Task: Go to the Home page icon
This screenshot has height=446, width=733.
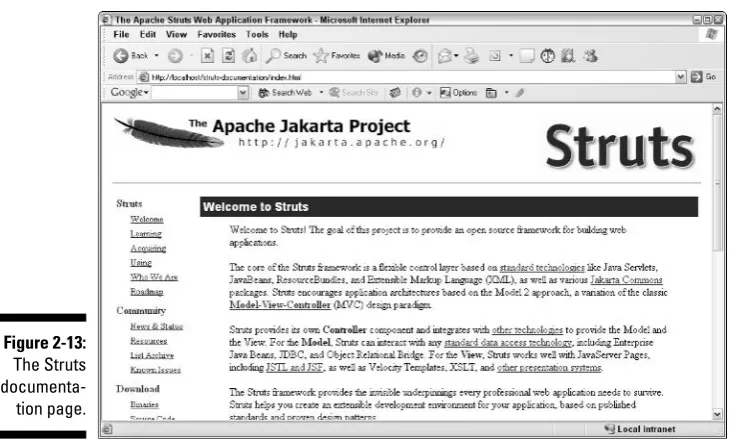Action: tap(250, 56)
